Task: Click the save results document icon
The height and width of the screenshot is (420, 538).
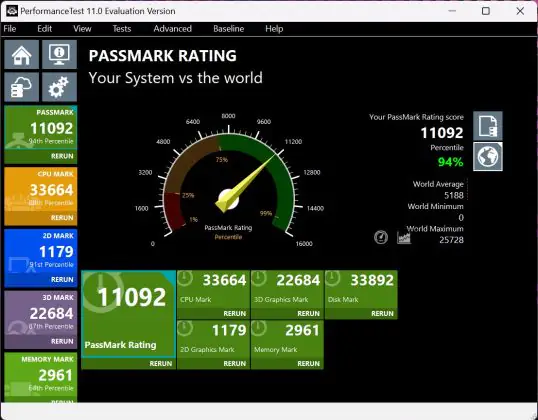Action: click(x=488, y=126)
